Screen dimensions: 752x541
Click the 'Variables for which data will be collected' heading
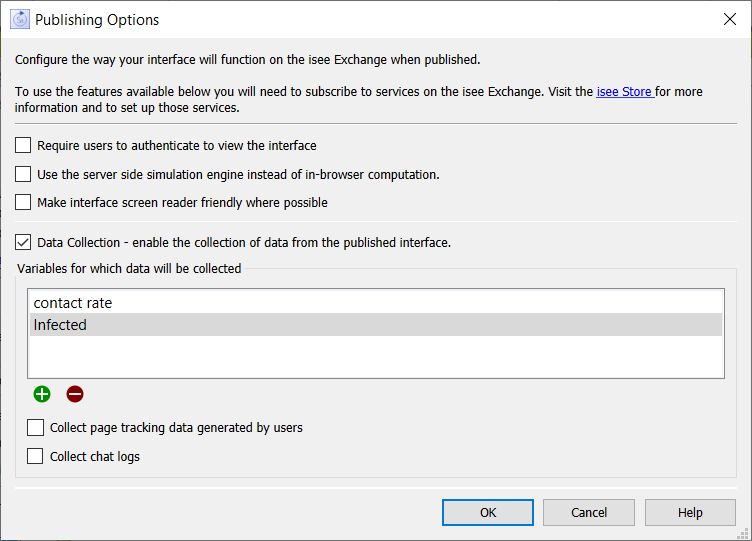[x=129, y=269]
